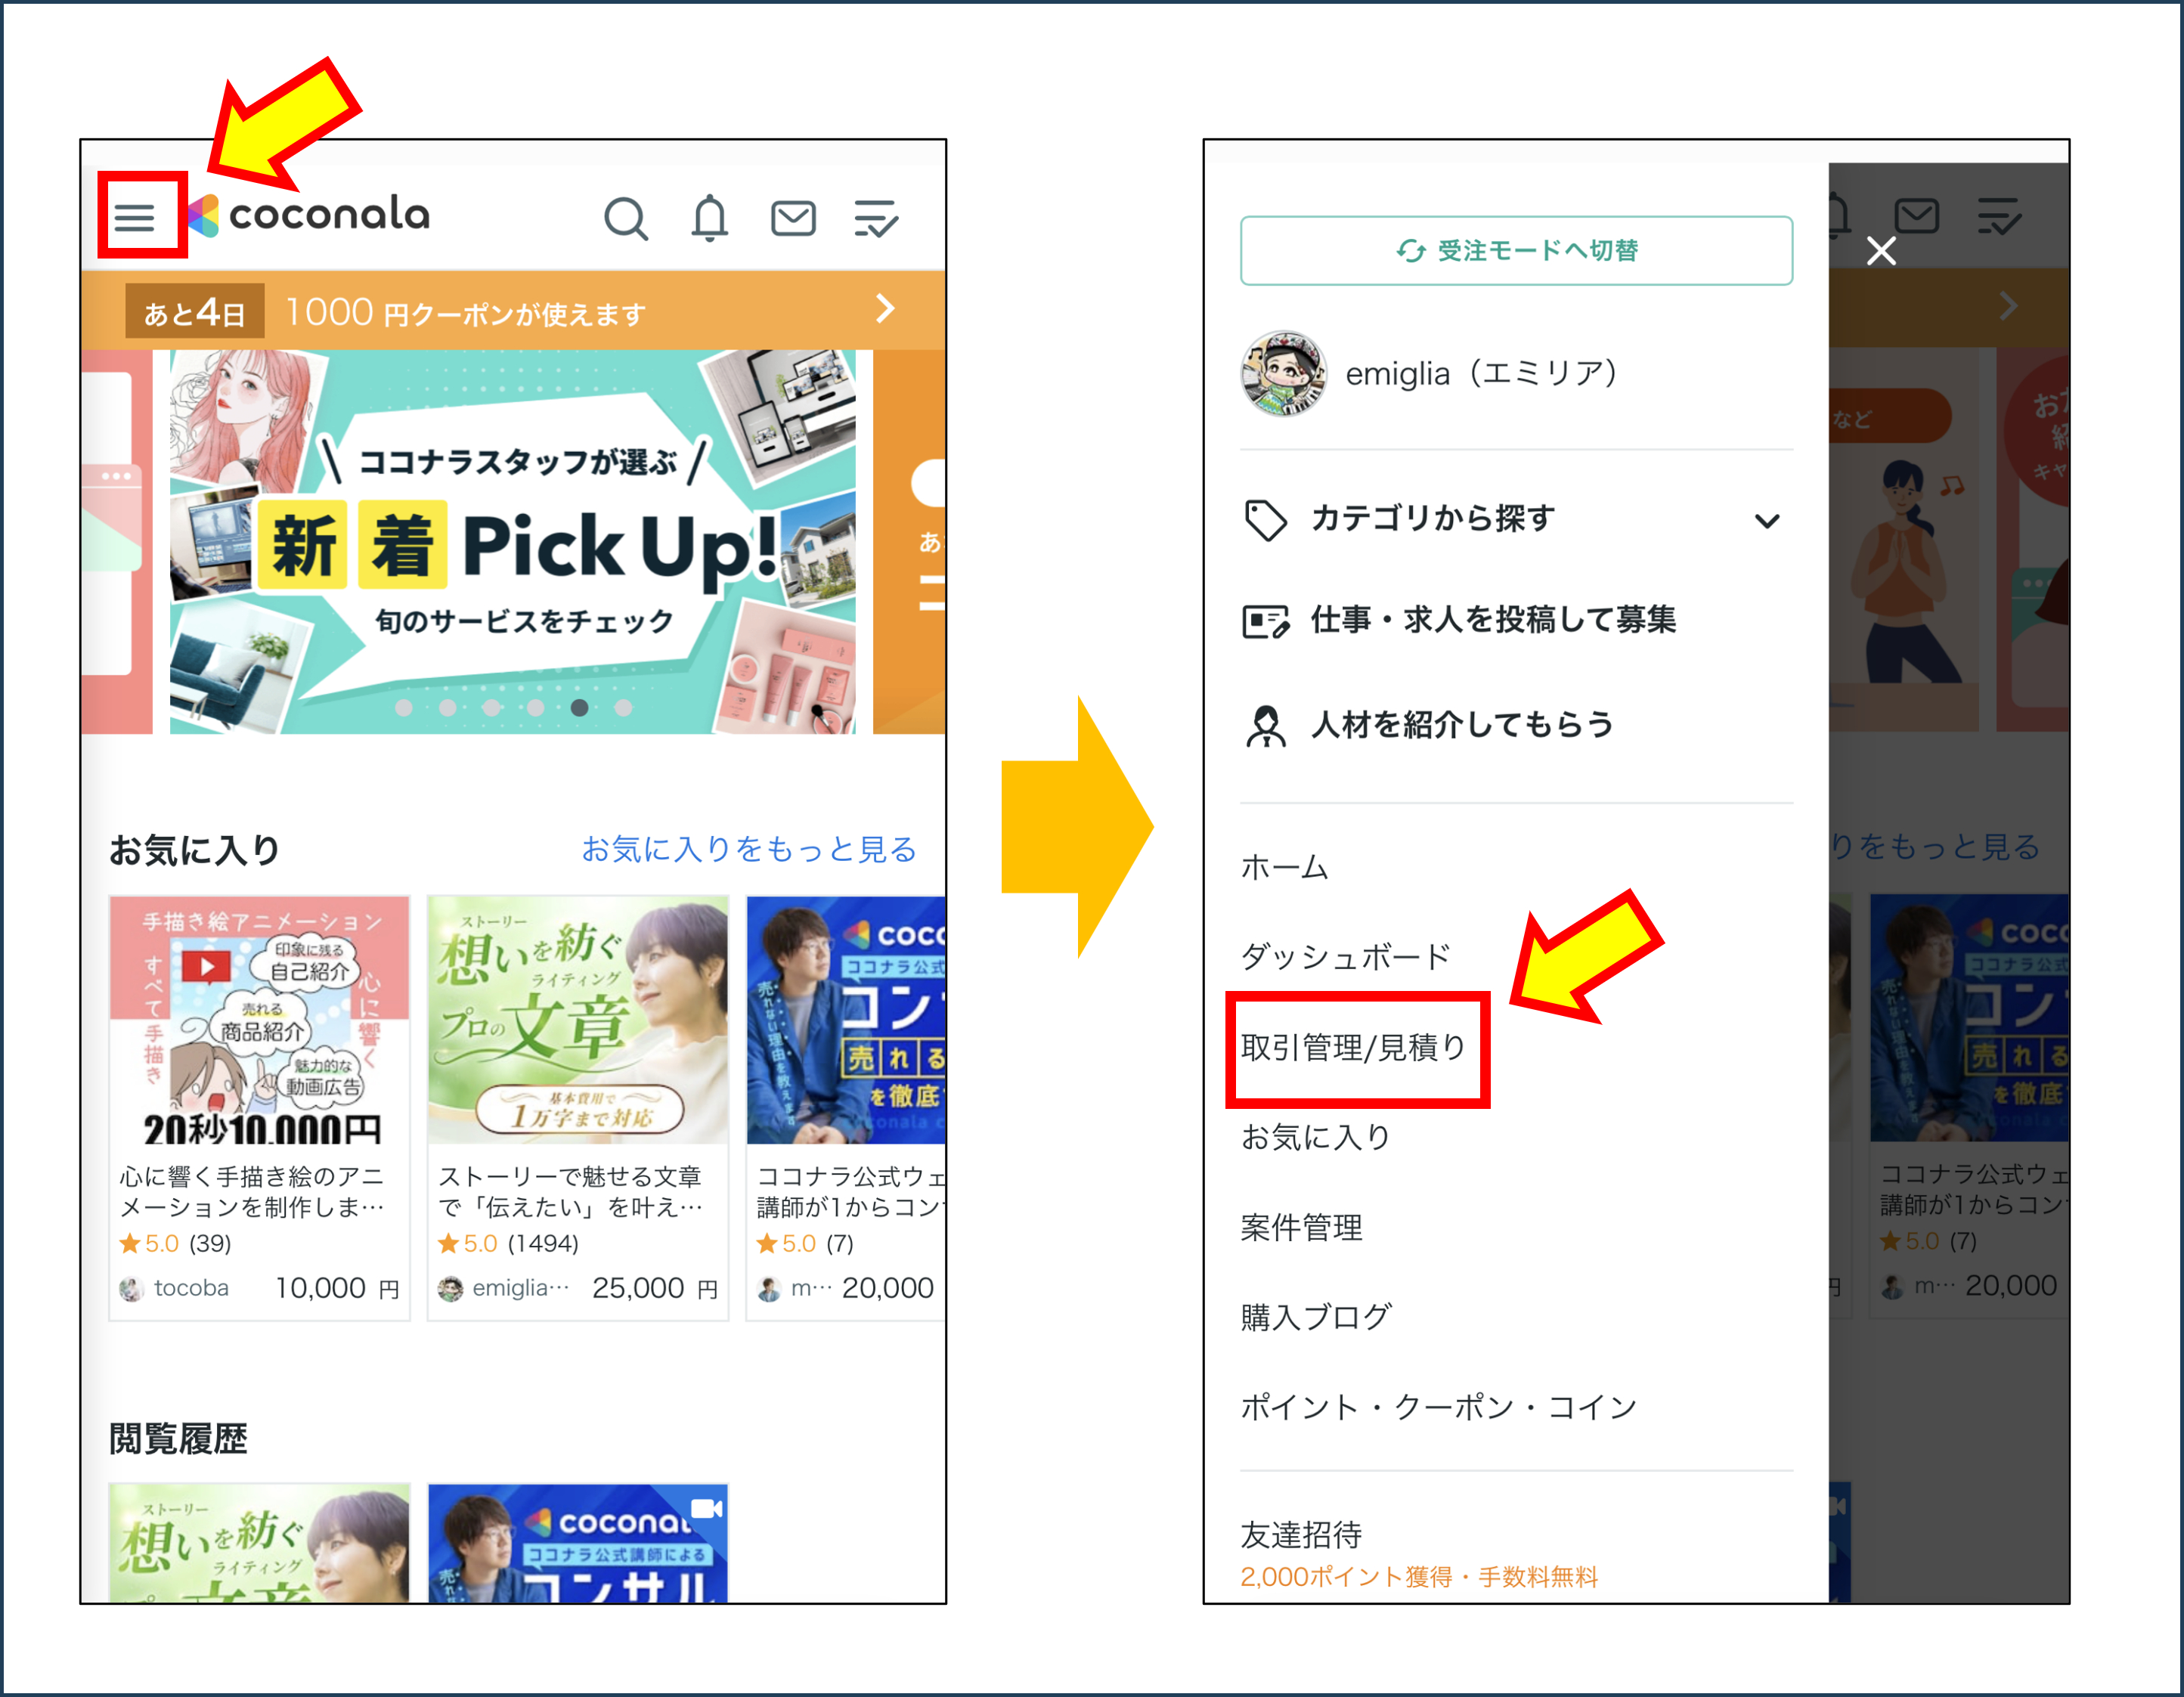Open ポイント・クーポン・コイン menu entry

(1438, 1407)
